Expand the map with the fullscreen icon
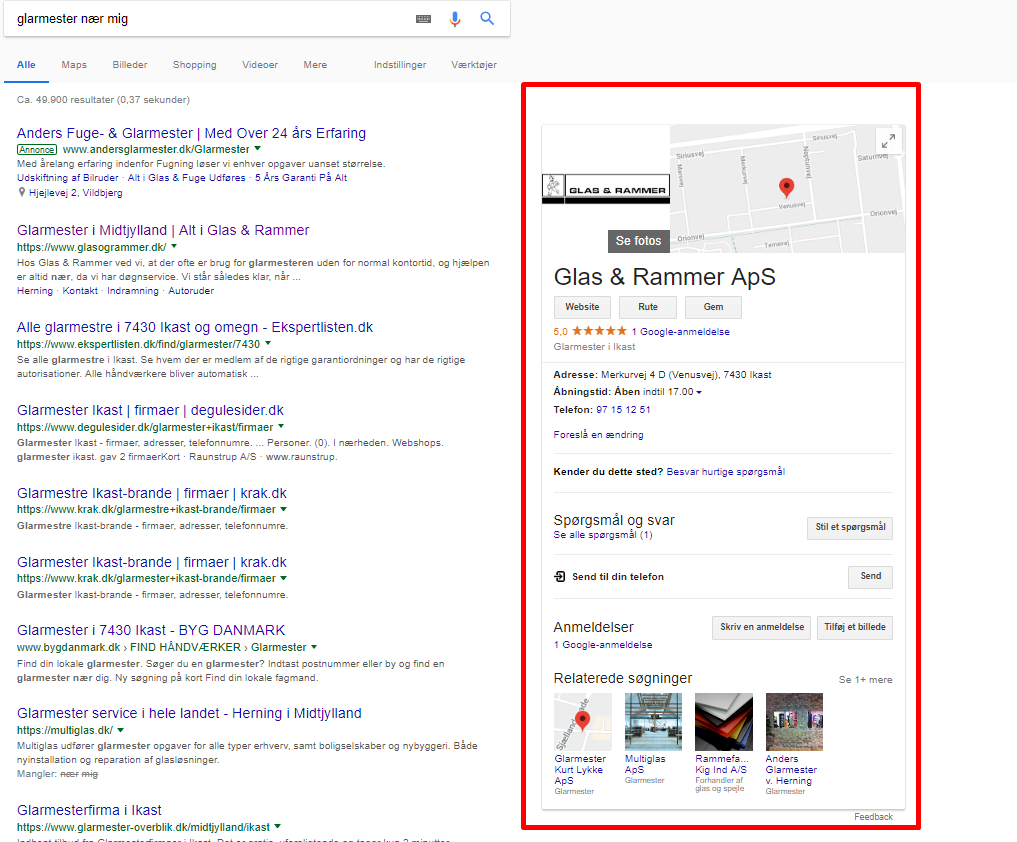1017x842 pixels. tap(888, 140)
